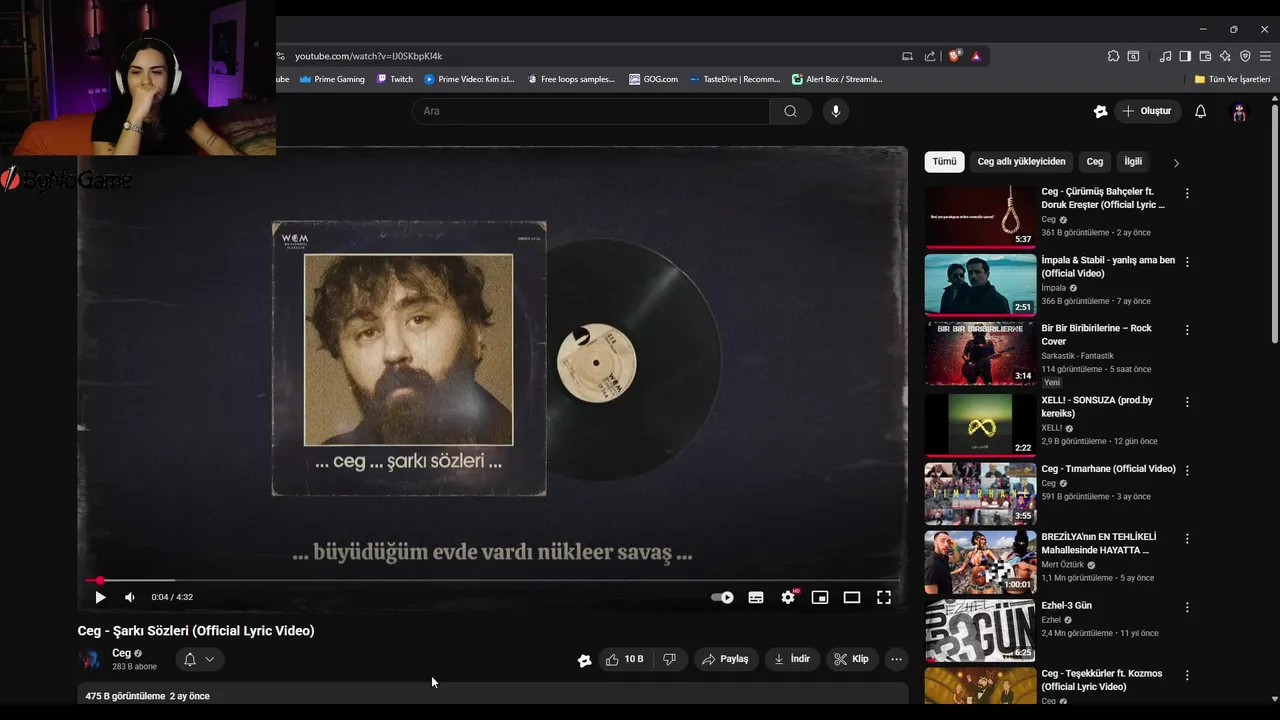1280x720 pixels.
Task: Like the video showing 10 B
Action: click(625, 659)
